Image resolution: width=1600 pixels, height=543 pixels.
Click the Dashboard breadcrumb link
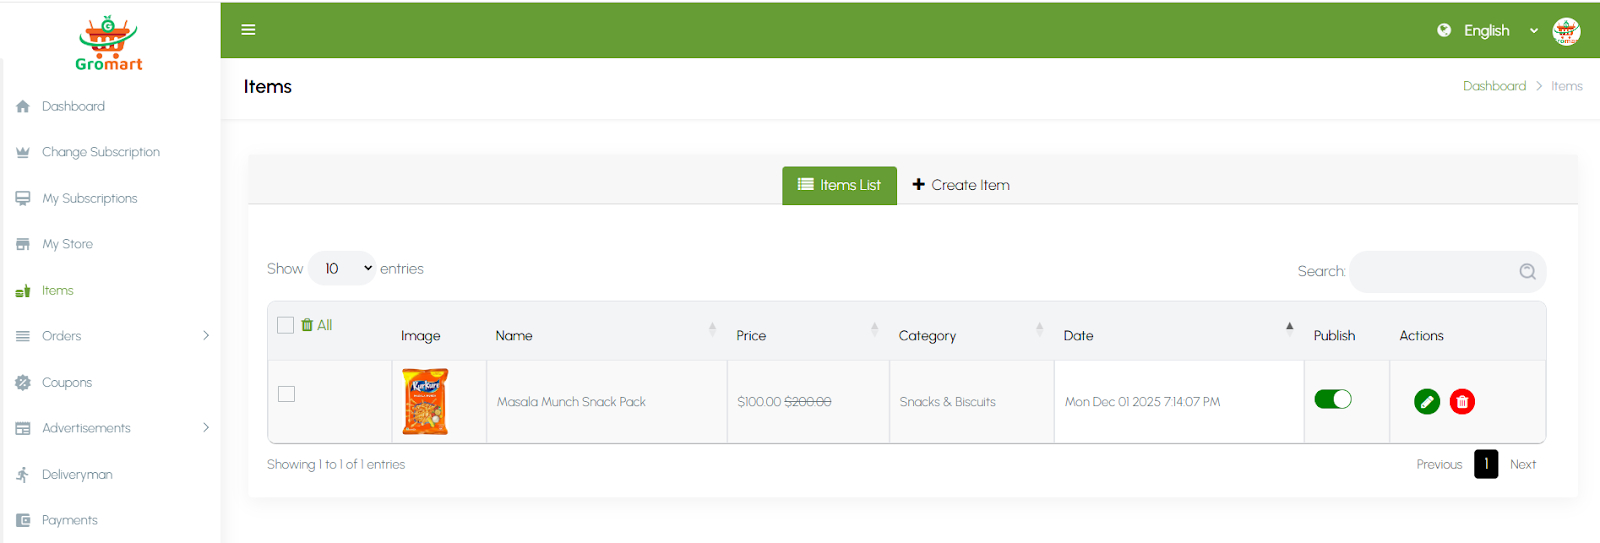tap(1494, 86)
